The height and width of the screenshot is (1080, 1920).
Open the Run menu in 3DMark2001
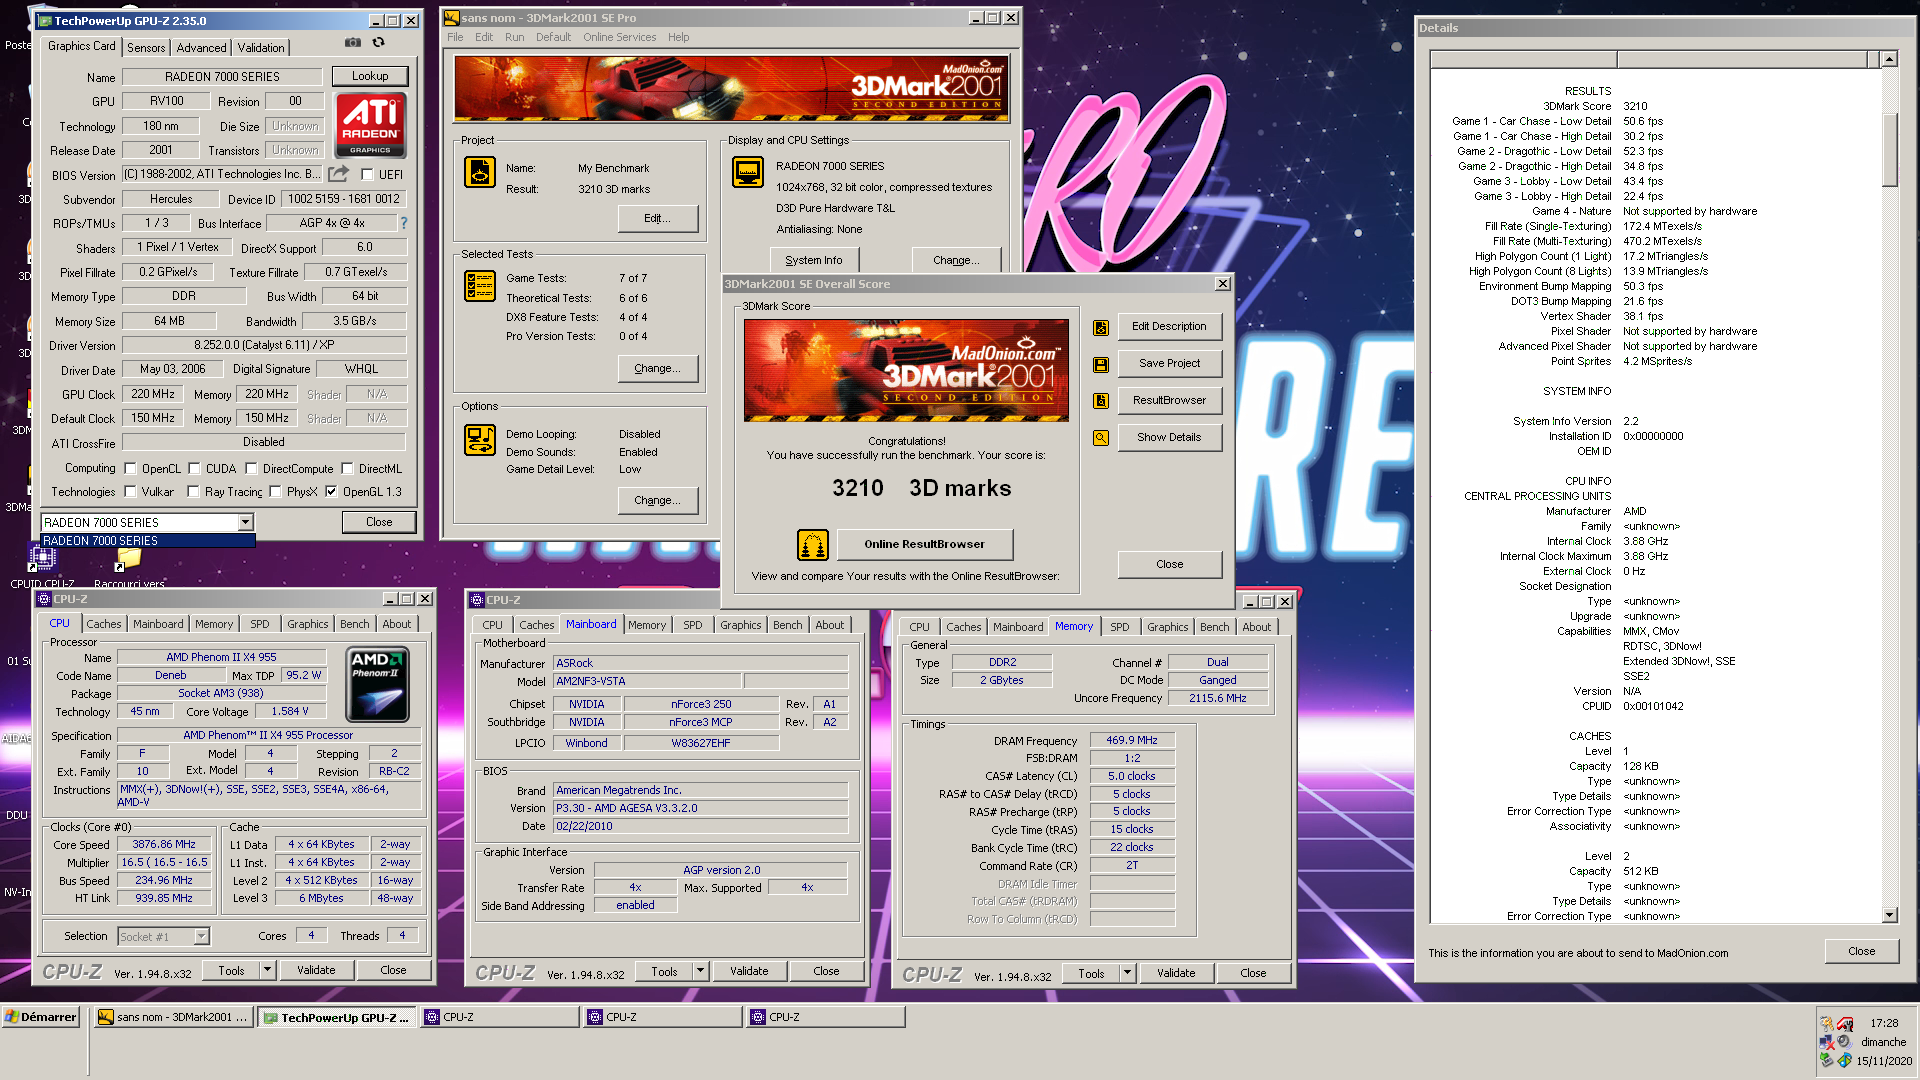(x=514, y=37)
